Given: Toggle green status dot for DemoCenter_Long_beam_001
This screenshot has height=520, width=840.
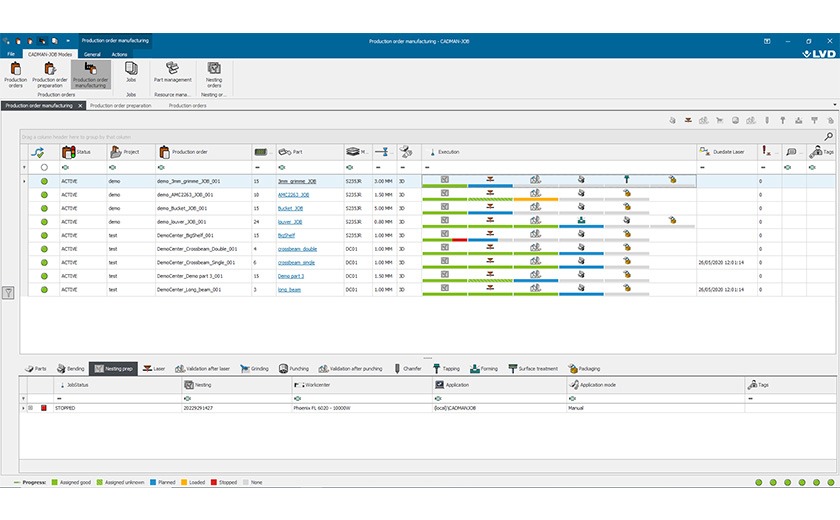Looking at the screenshot, I should (x=44, y=290).
